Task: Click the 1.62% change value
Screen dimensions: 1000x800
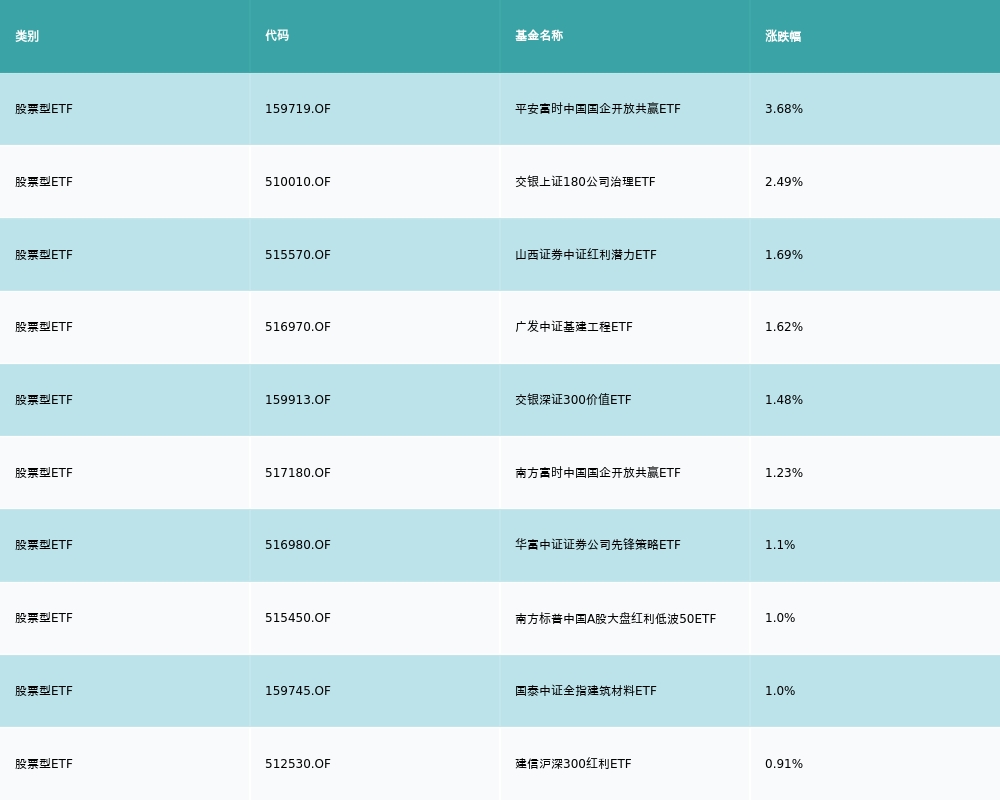Action: tap(784, 327)
